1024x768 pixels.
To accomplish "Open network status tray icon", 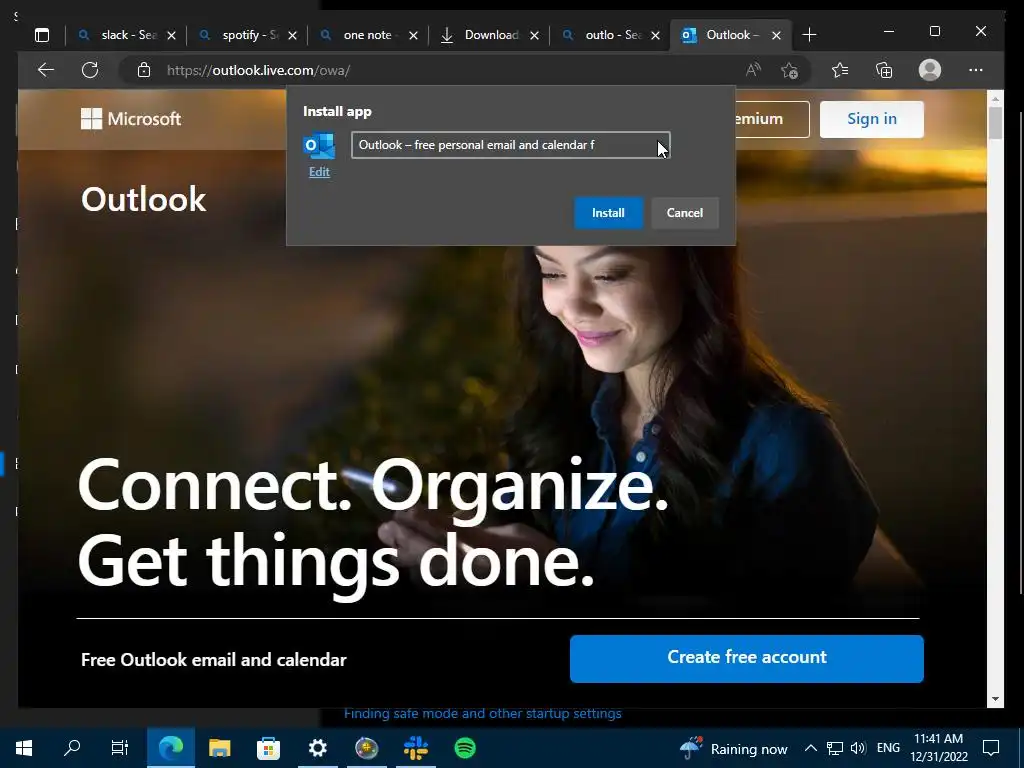I will coord(835,748).
